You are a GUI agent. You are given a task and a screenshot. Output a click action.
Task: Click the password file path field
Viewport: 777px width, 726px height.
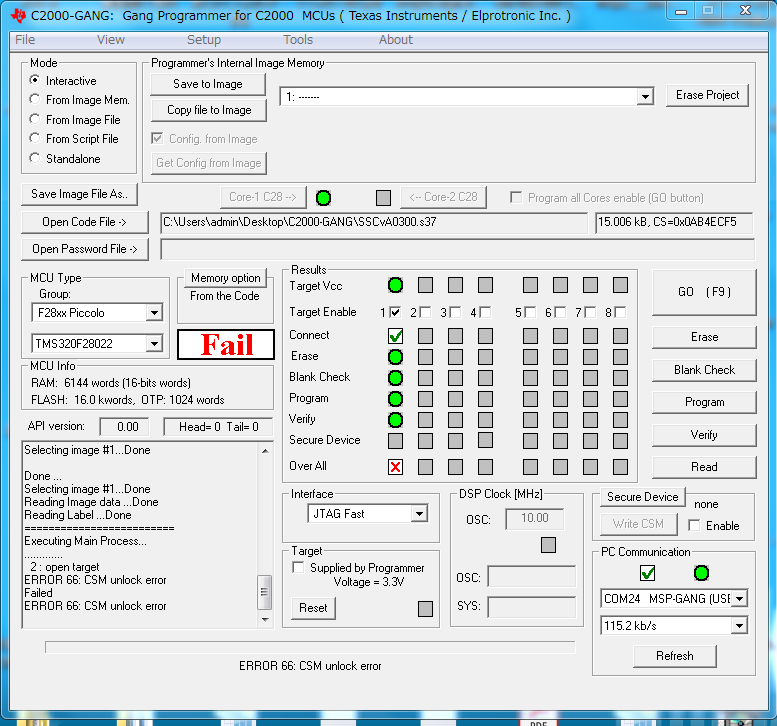457,249
